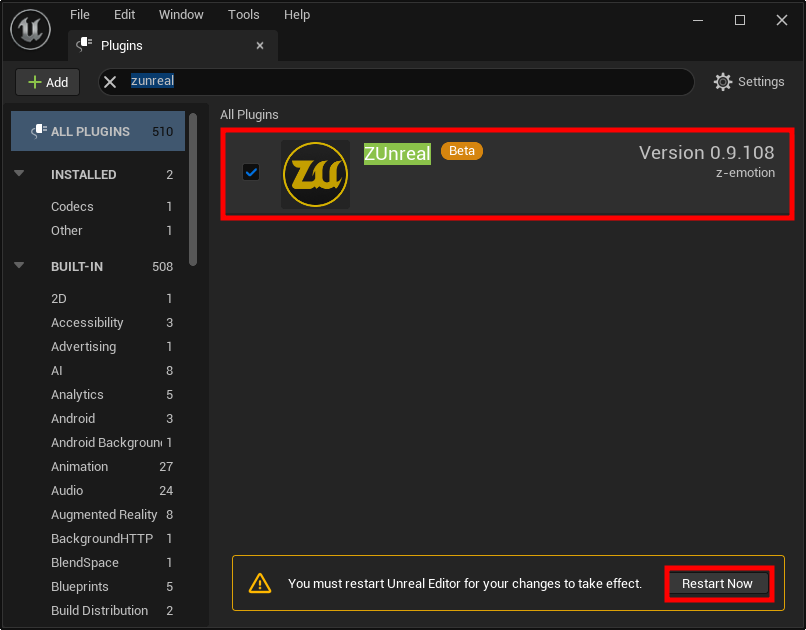Click the Unreal Engine logo icon
The height and width of the screenshot is (630, 806).
[x=31, y=29]
